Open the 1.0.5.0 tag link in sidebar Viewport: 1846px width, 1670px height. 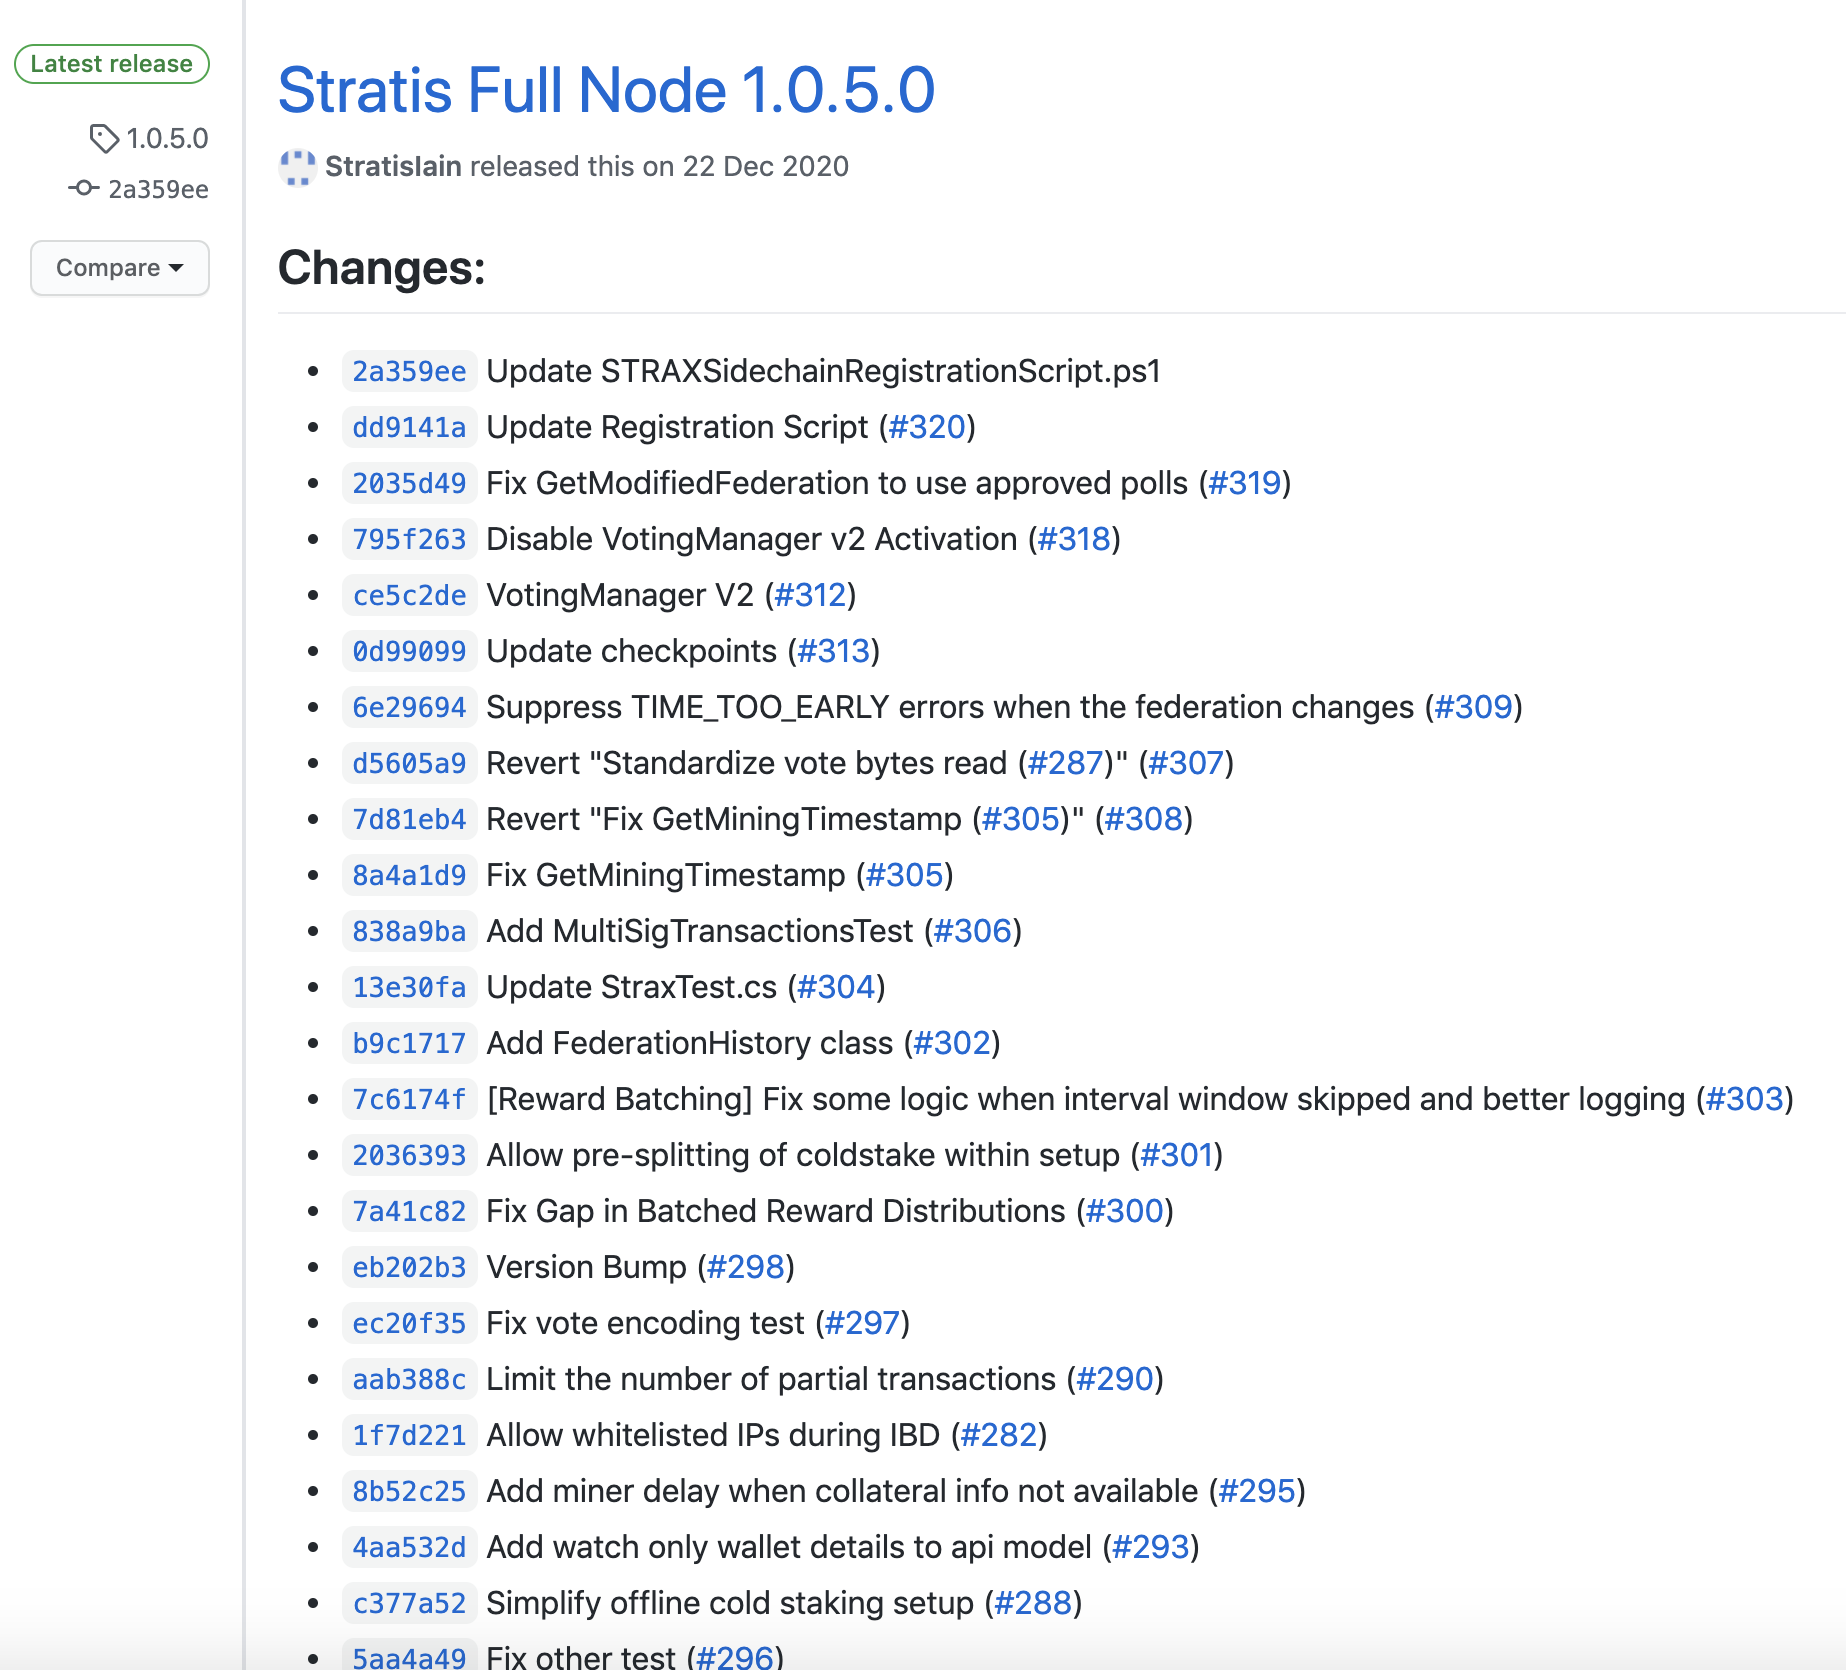click(167, 138)
